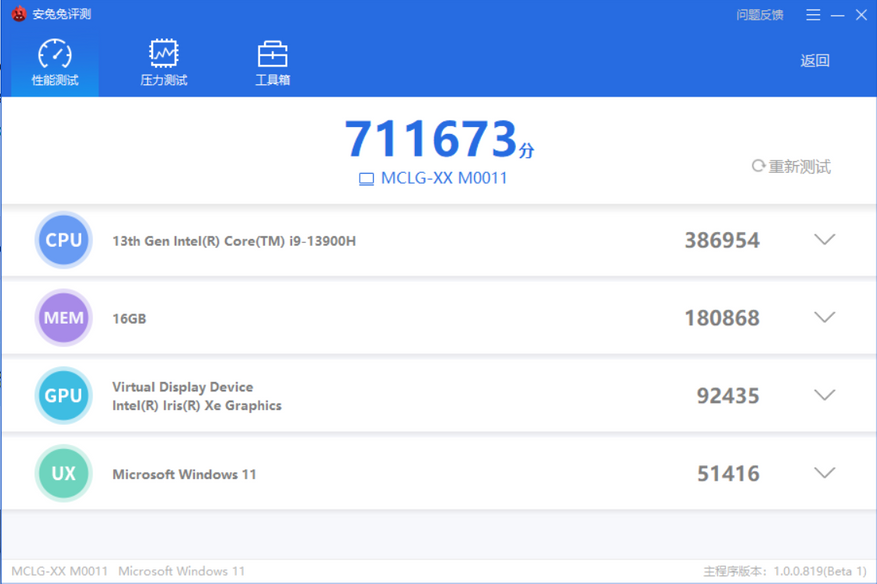Expand the MEM 16GB score chevron
Screen dimensions: 877x584
click(x=824, y=317)
